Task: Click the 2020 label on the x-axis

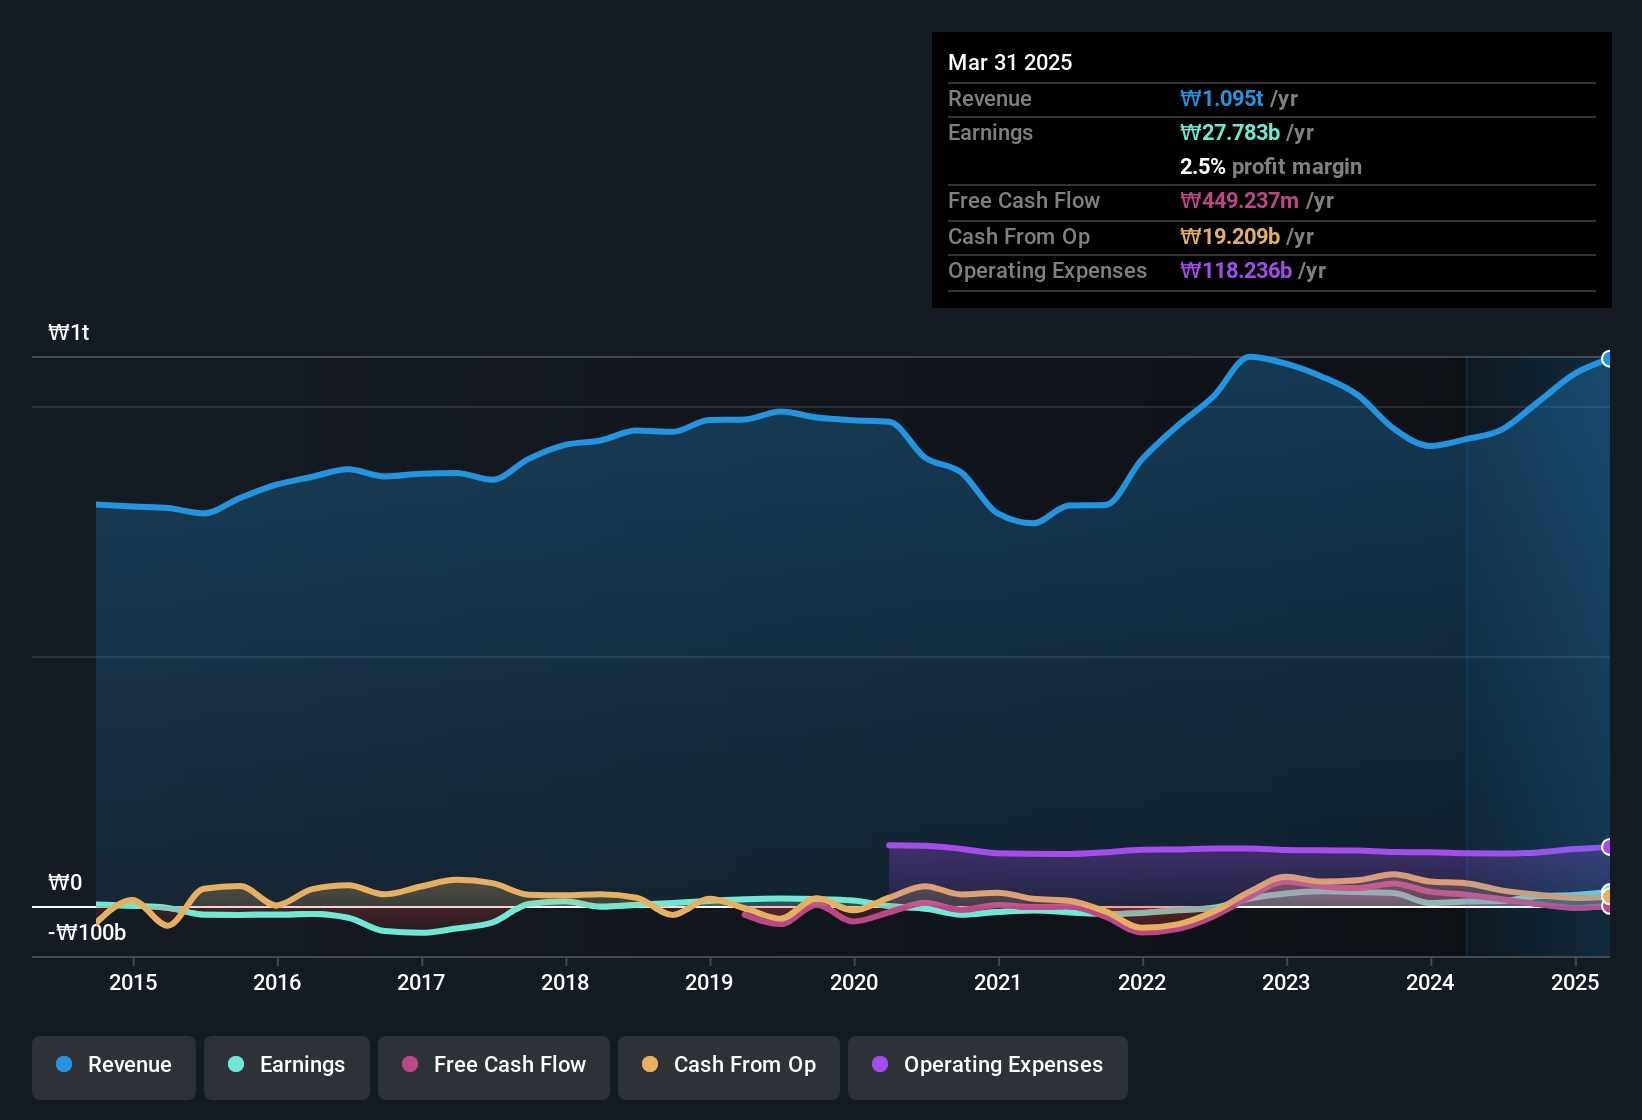Action: [x=854, y=983]
